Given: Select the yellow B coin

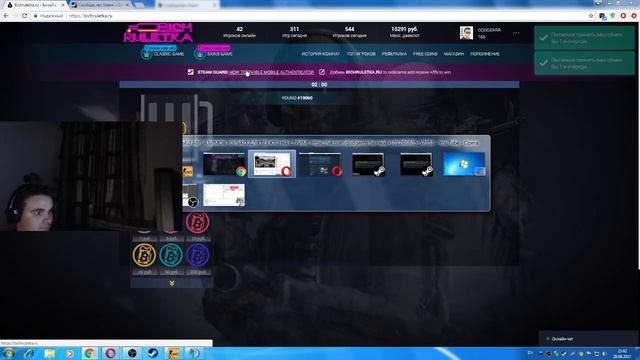Looking at the screenshot, I should coord(144,255).
